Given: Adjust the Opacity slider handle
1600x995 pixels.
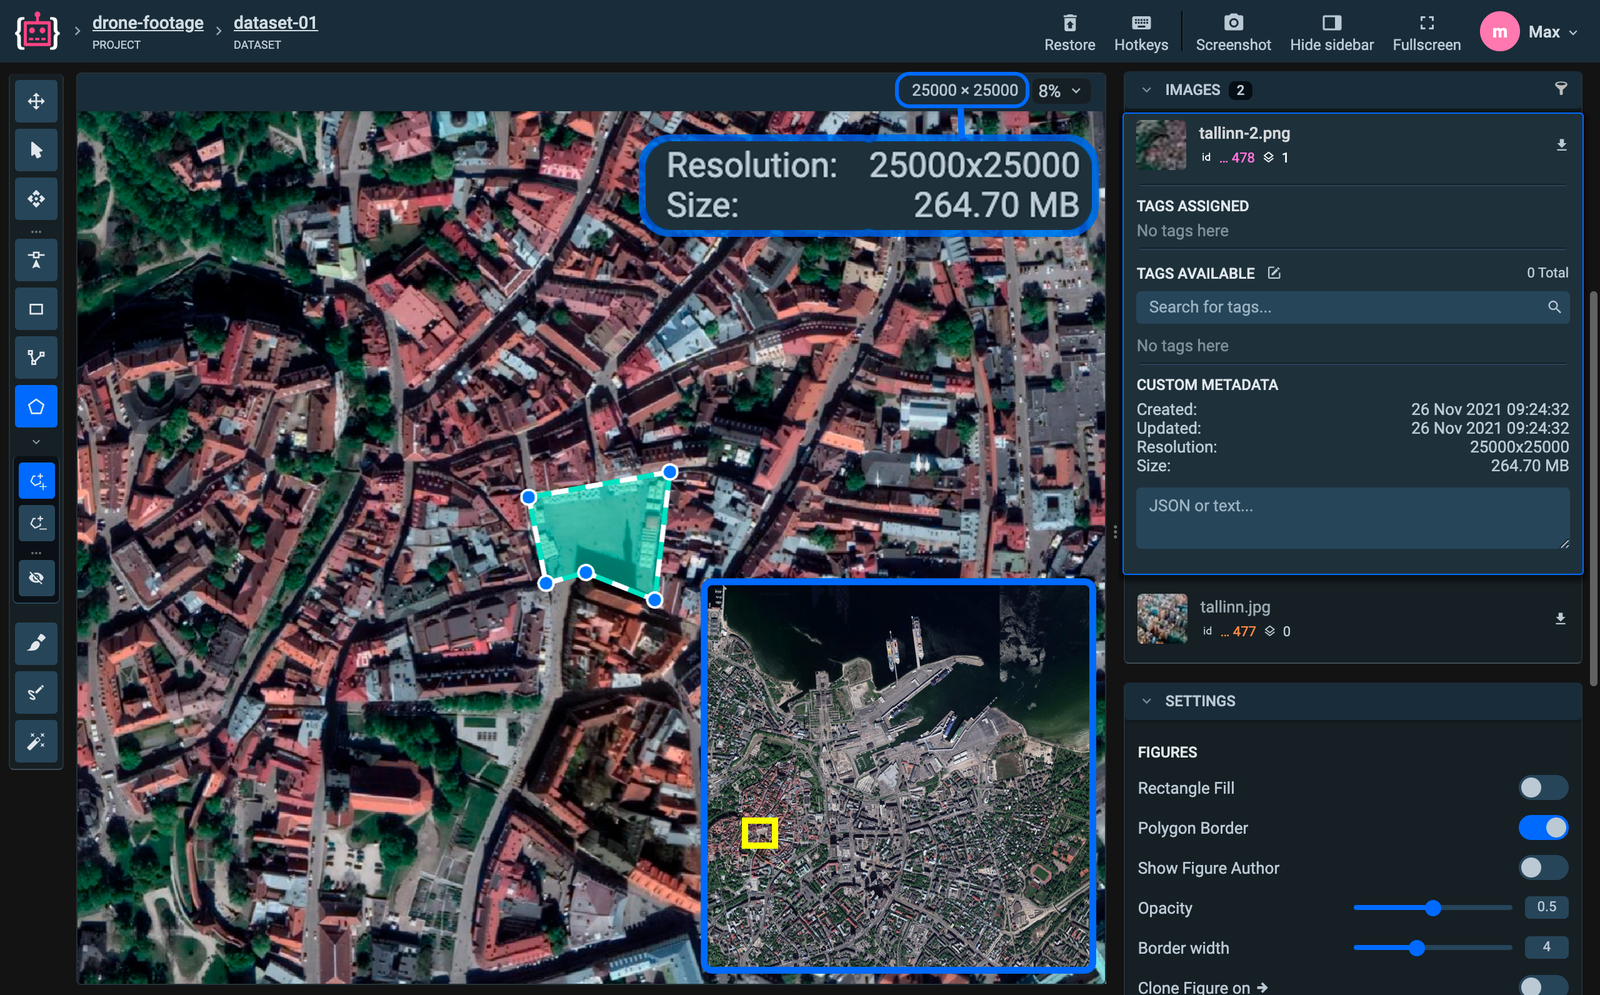Looking at the screenshot, I should pyautogui.click(x=1433, y=908).
